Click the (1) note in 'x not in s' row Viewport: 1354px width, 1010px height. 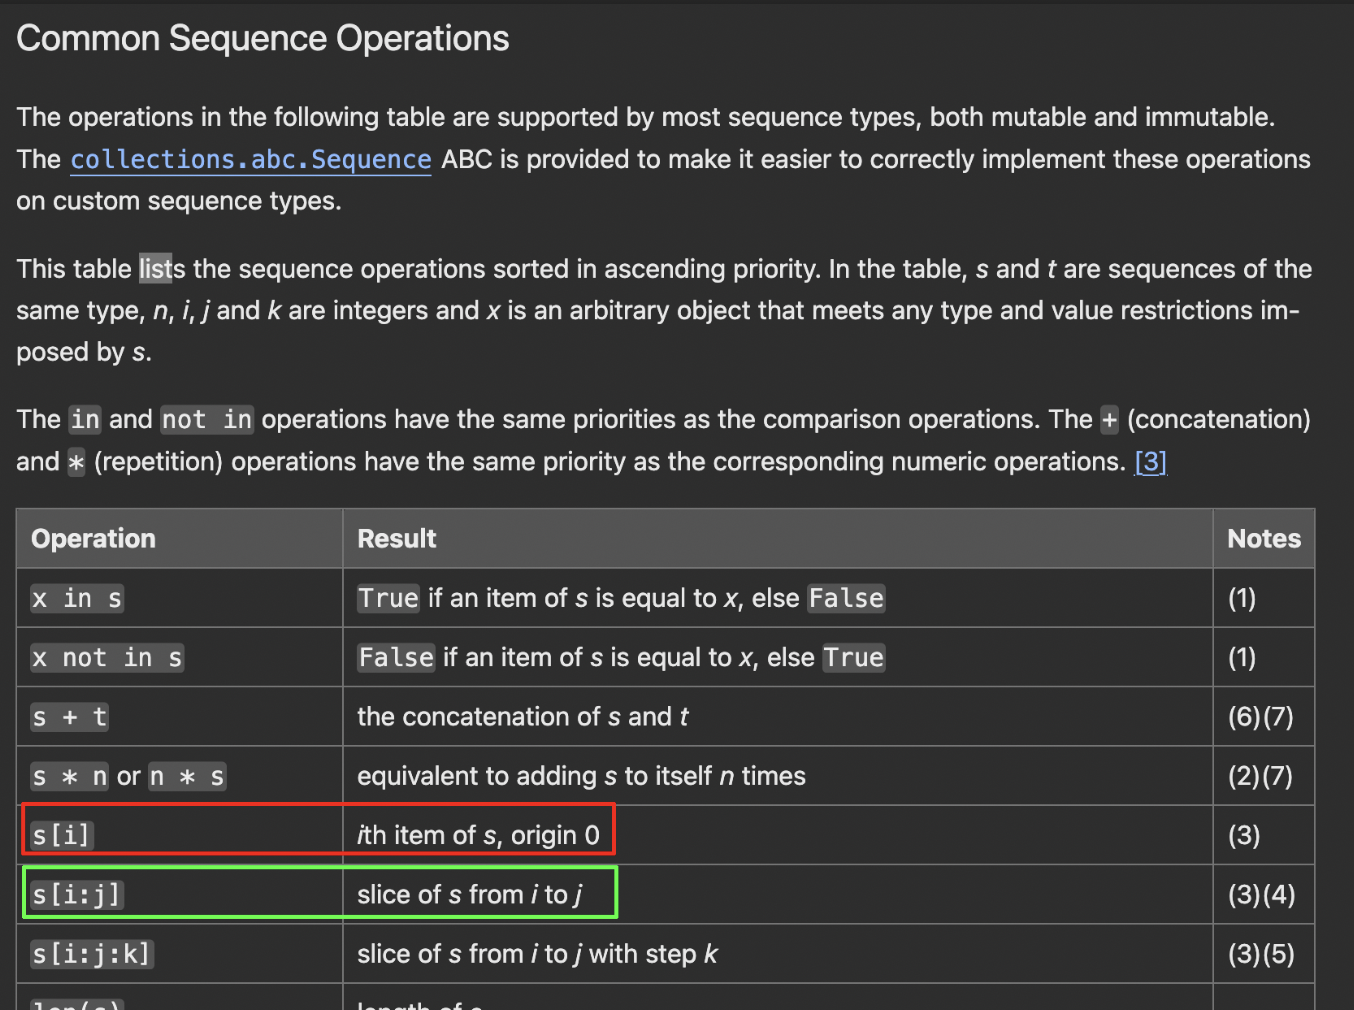(x=1242, y=657)
